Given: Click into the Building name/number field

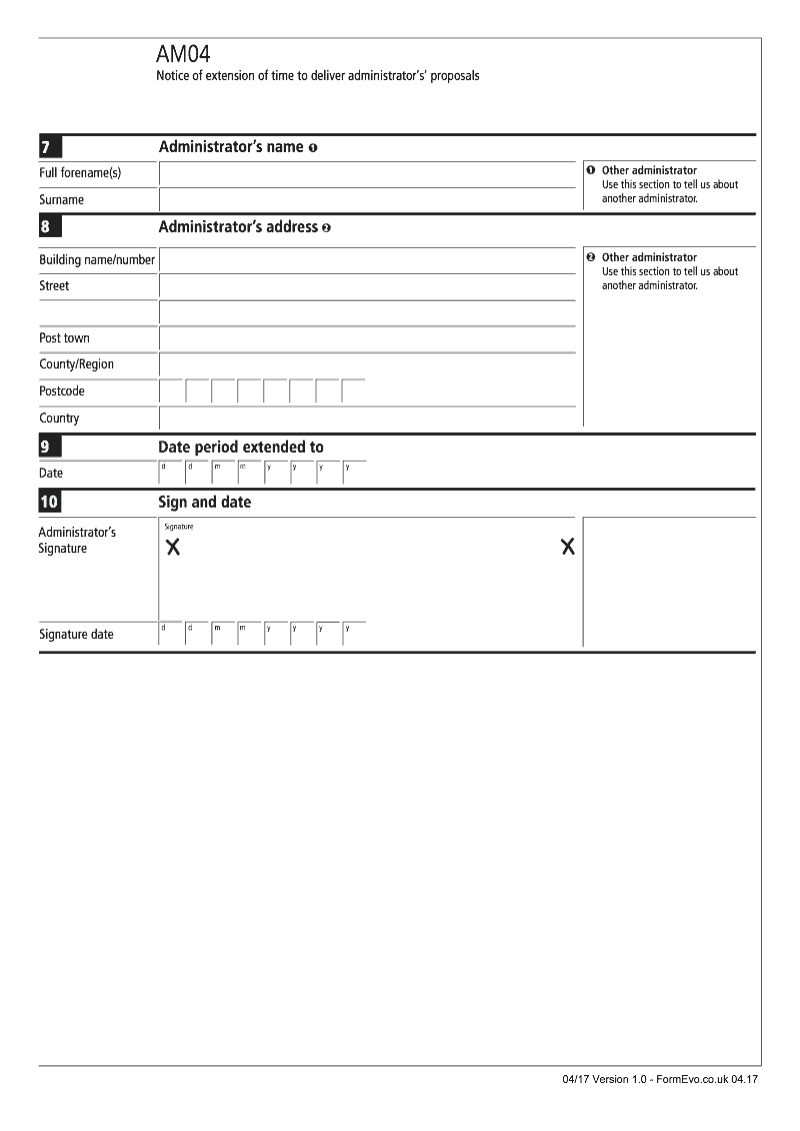Looking at the screenshot, I should (367, 261).
